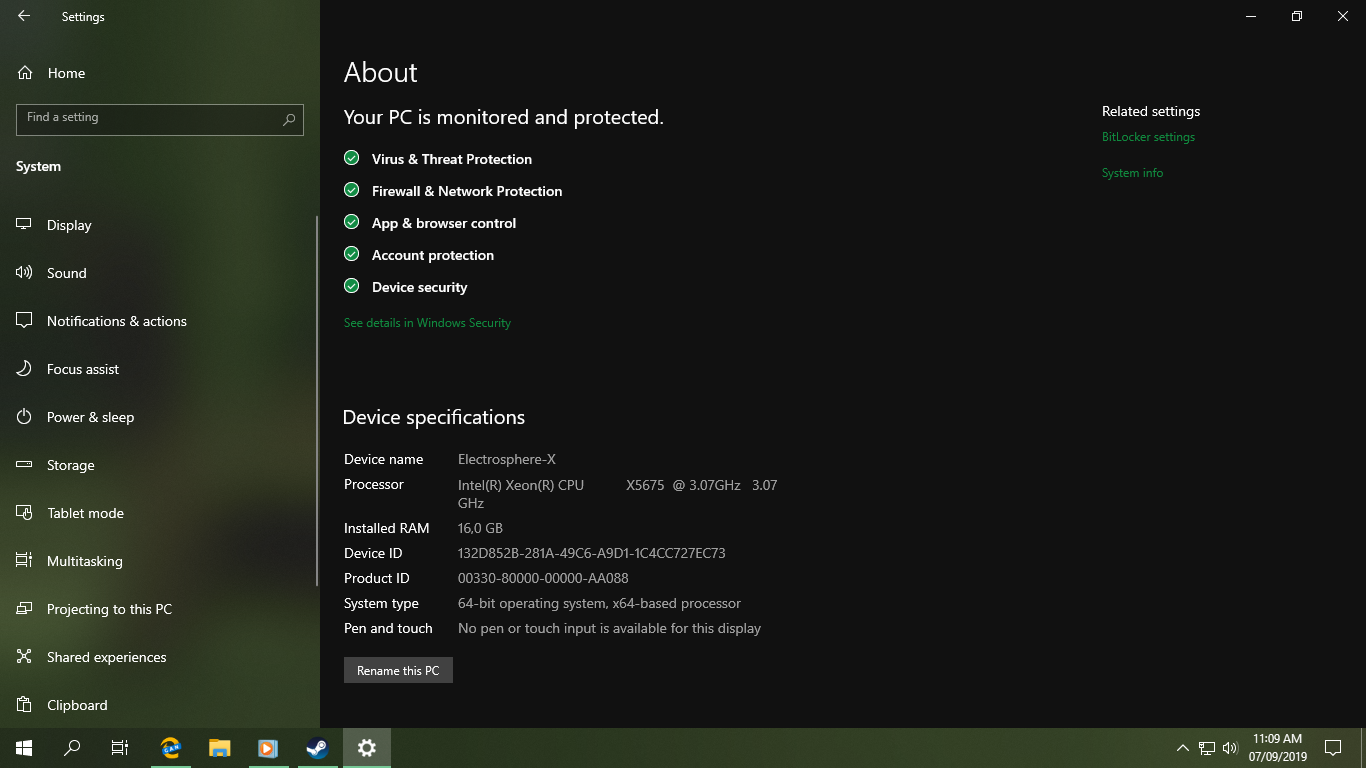This screenshot has width=1366, height=768.
Task: Click Account protection text
Action: [x=433, y=255]
